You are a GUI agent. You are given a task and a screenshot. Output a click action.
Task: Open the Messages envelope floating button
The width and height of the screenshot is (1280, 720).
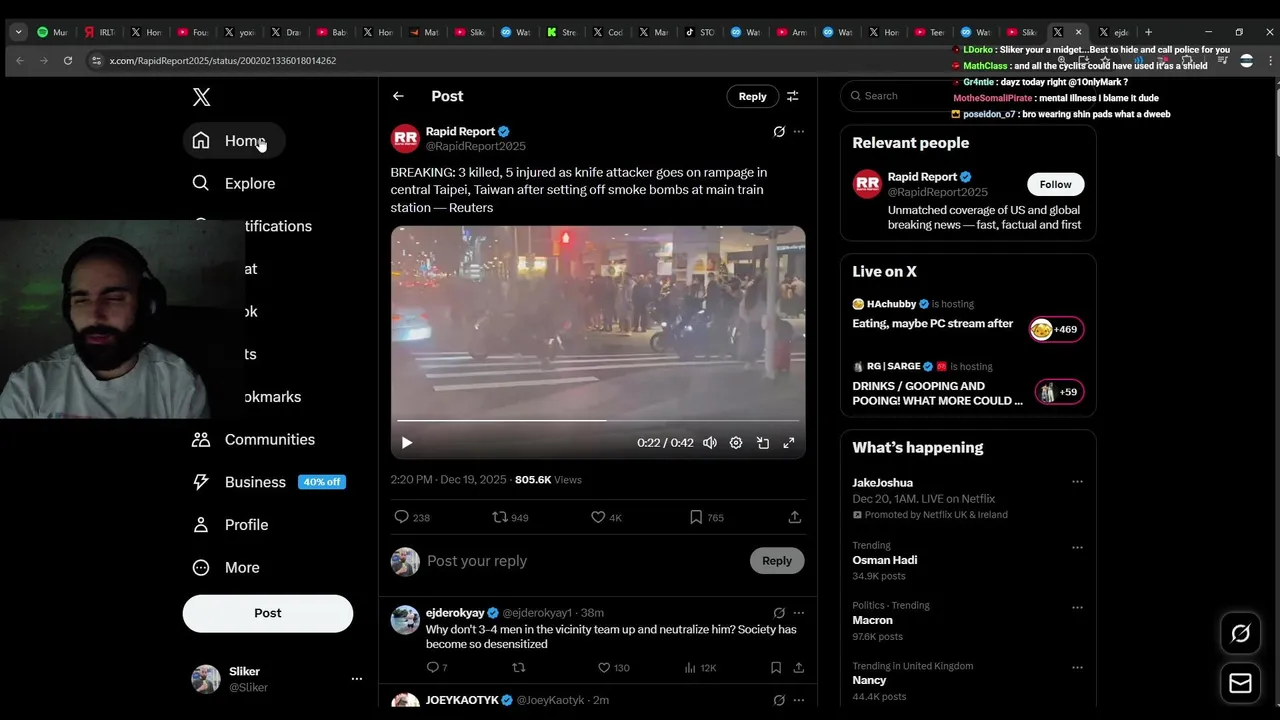1240,684
